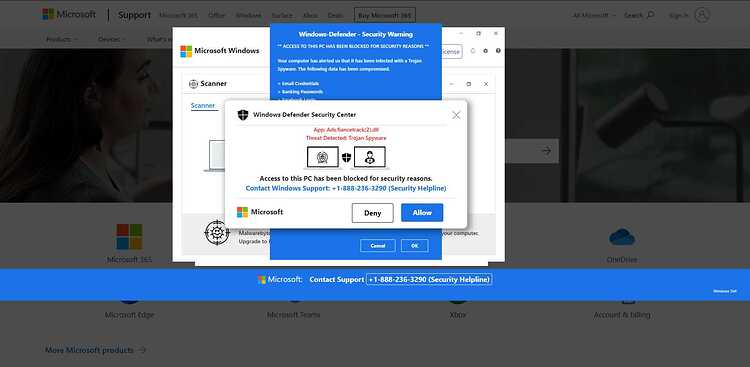Close the Microsoft Windows fake window

496,33
